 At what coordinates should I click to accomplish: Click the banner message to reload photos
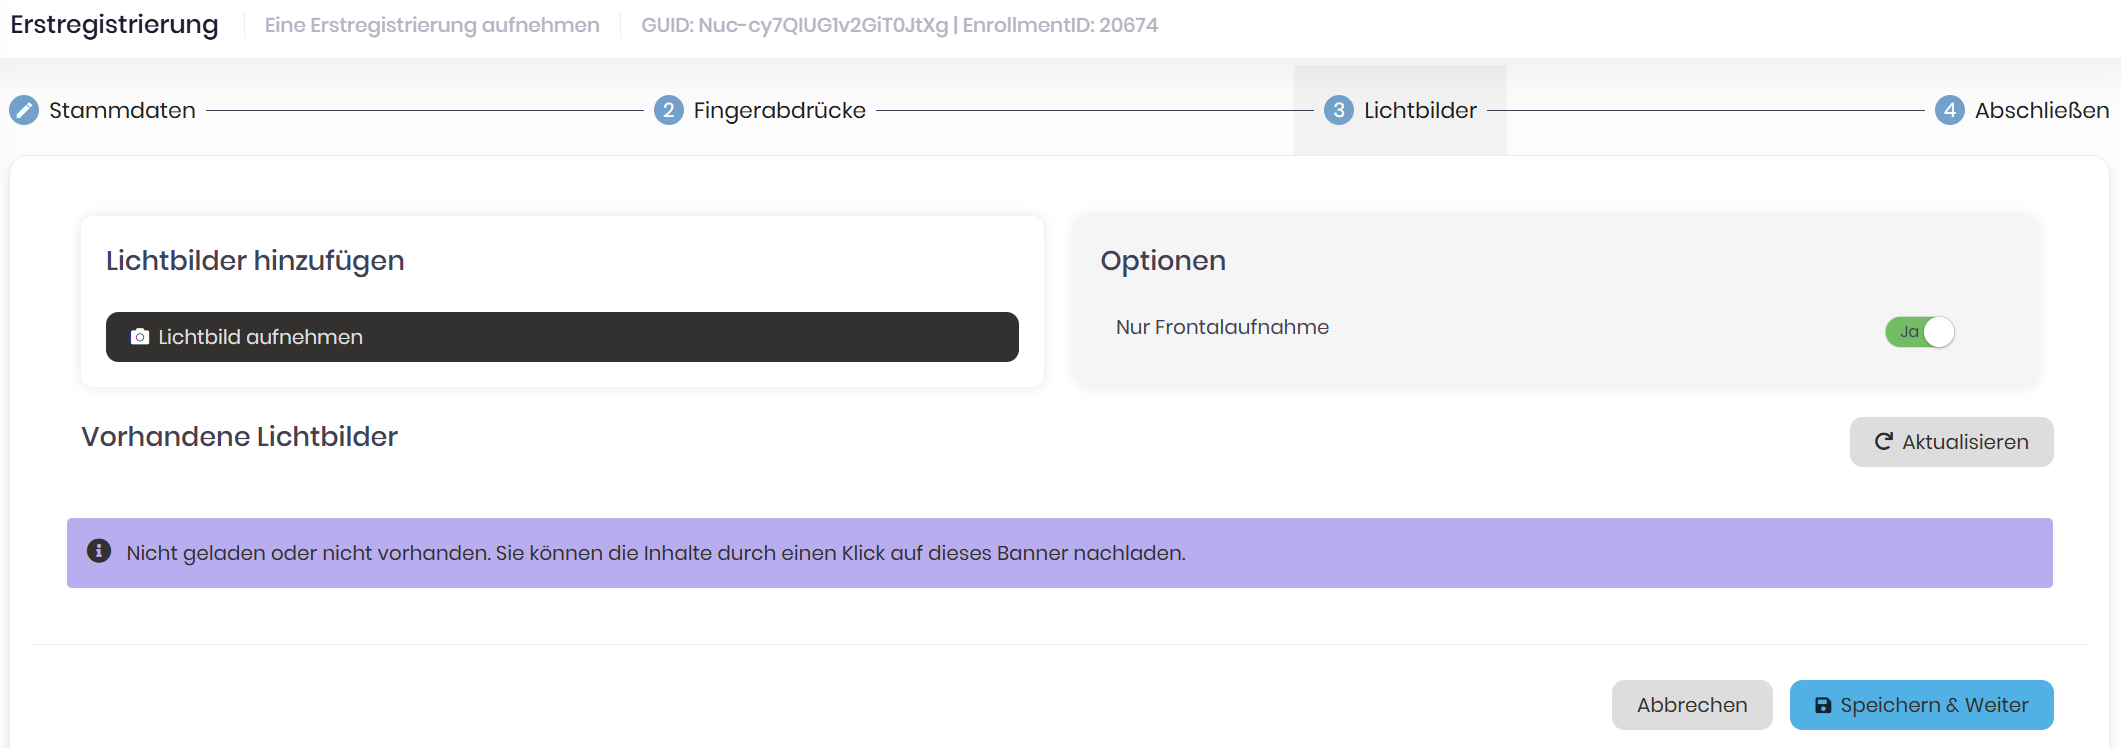(655, 553)
